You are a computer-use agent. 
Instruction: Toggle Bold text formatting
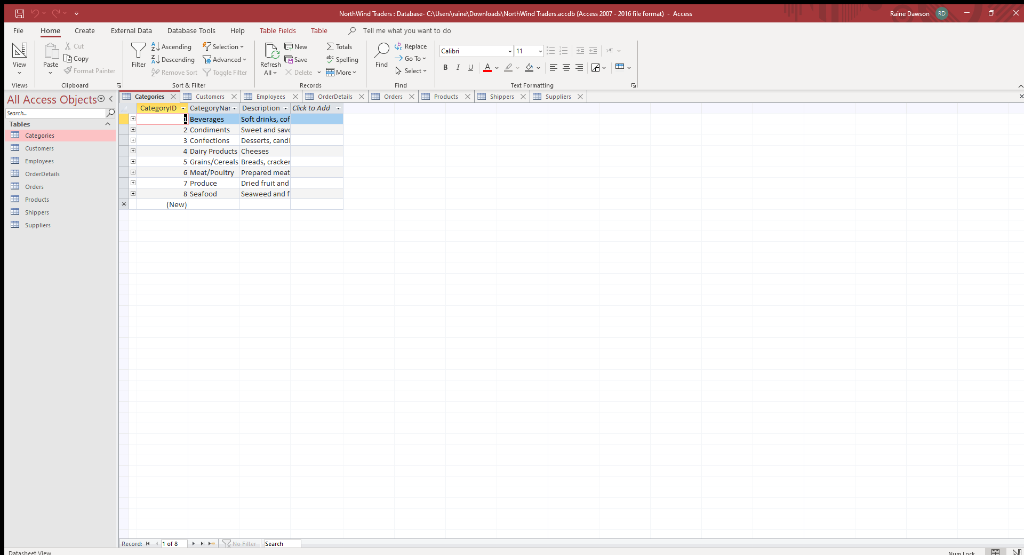[x=445, y=68]
